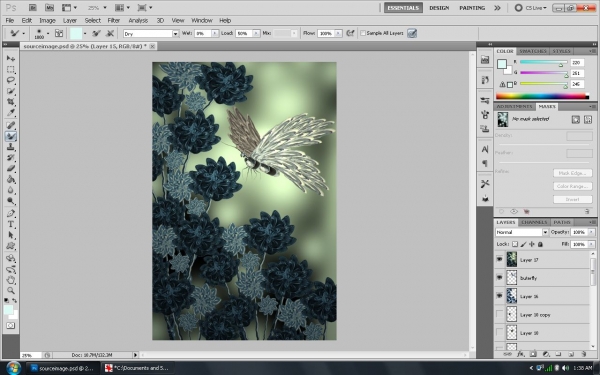
Task: Click the Windows Start button
Action: click(x=13, y=368)
